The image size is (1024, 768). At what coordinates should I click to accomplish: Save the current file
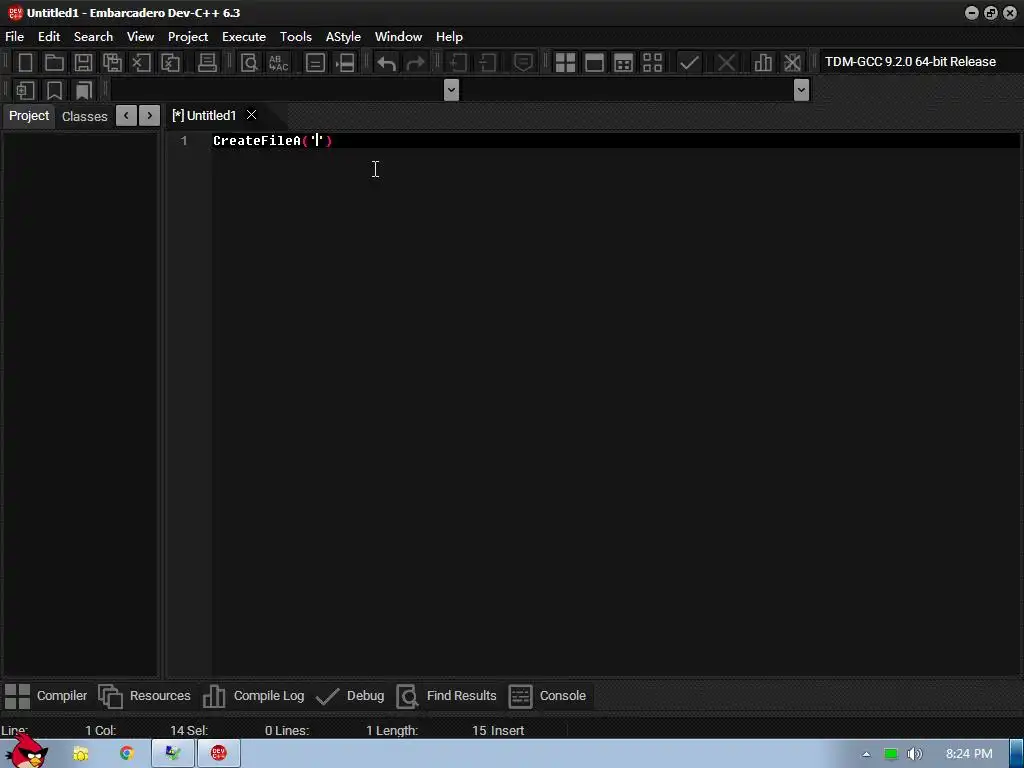(x=83, y=63)
